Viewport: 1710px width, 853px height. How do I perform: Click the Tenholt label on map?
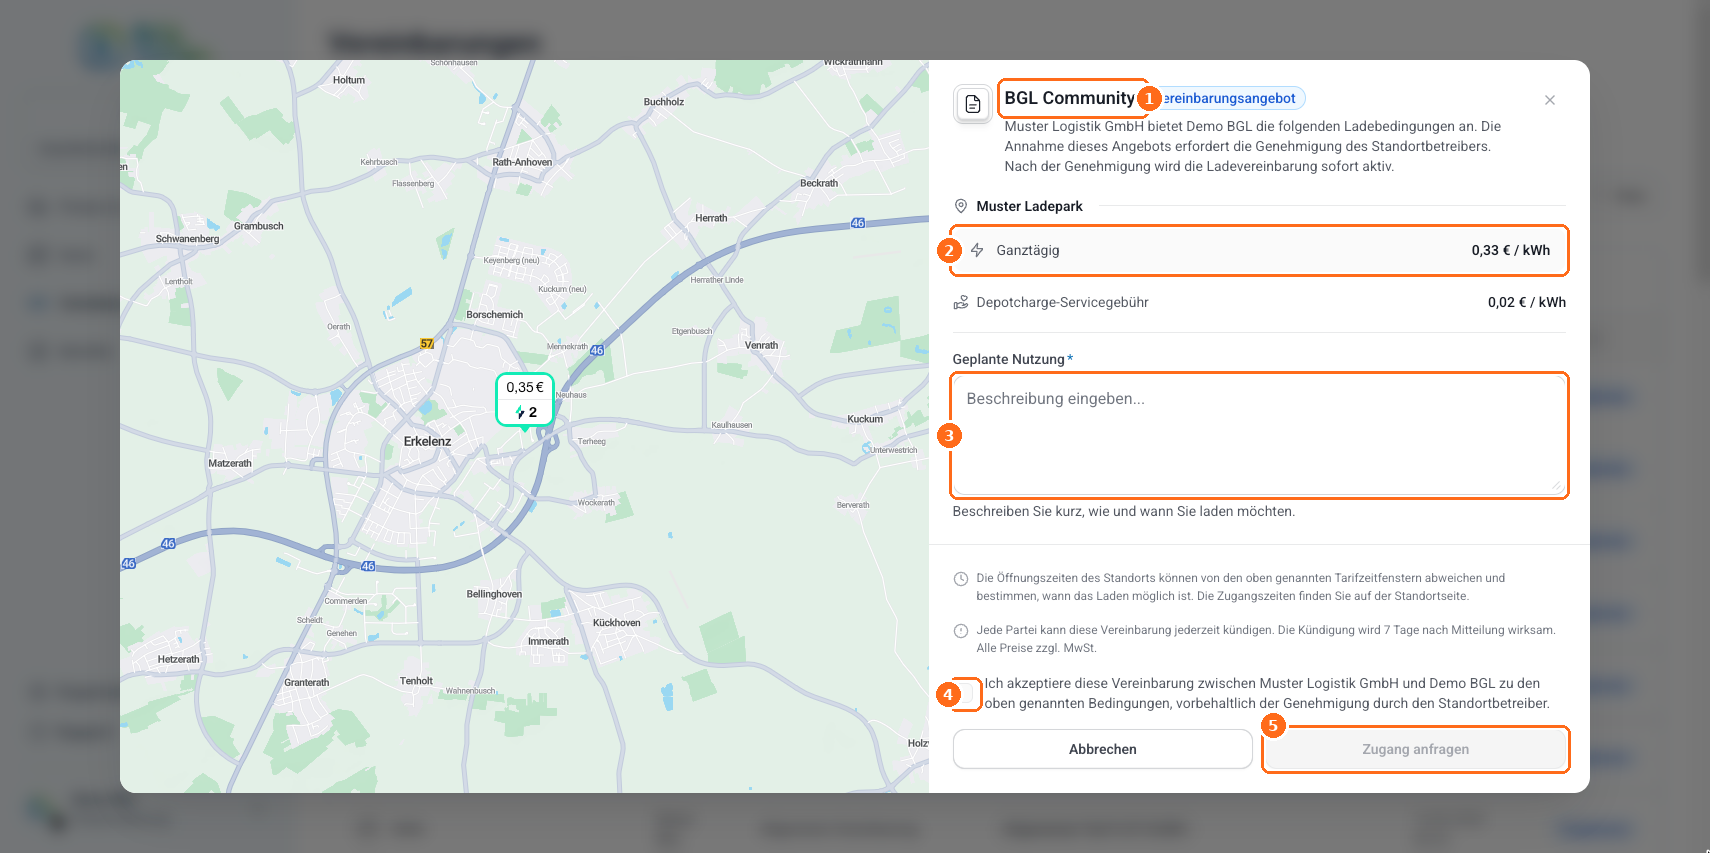click(417, 681)
